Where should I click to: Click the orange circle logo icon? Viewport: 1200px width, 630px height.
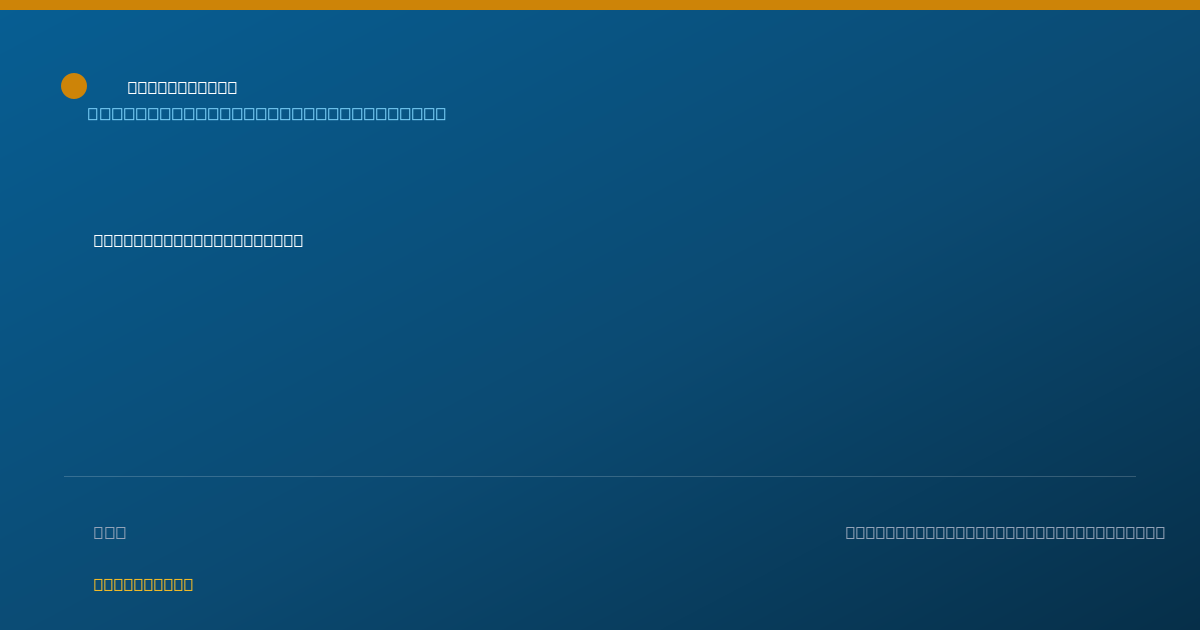pos(74,86)
